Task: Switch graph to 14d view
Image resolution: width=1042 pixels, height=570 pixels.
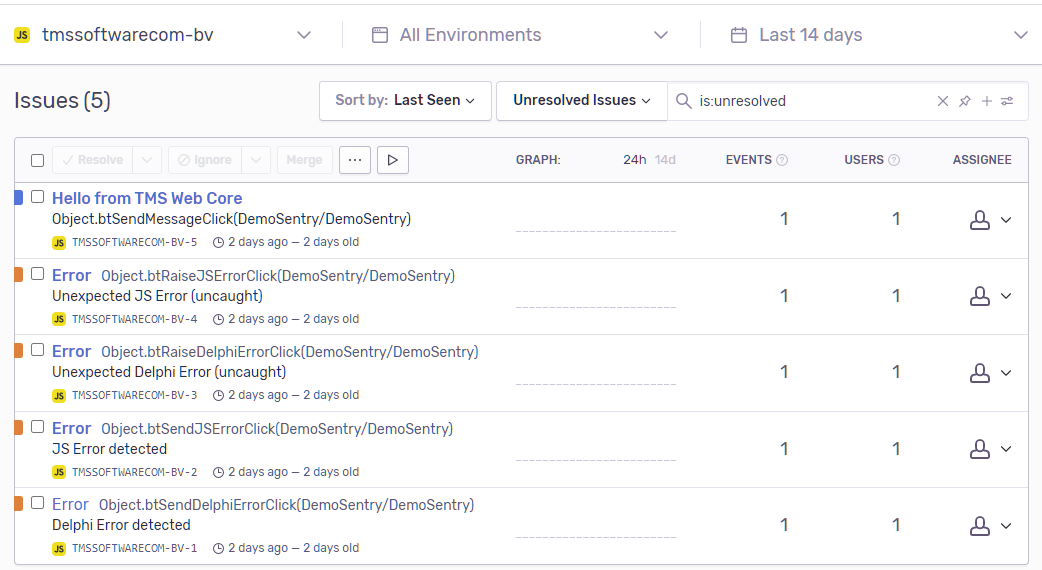Action: [x=665, y=160]
